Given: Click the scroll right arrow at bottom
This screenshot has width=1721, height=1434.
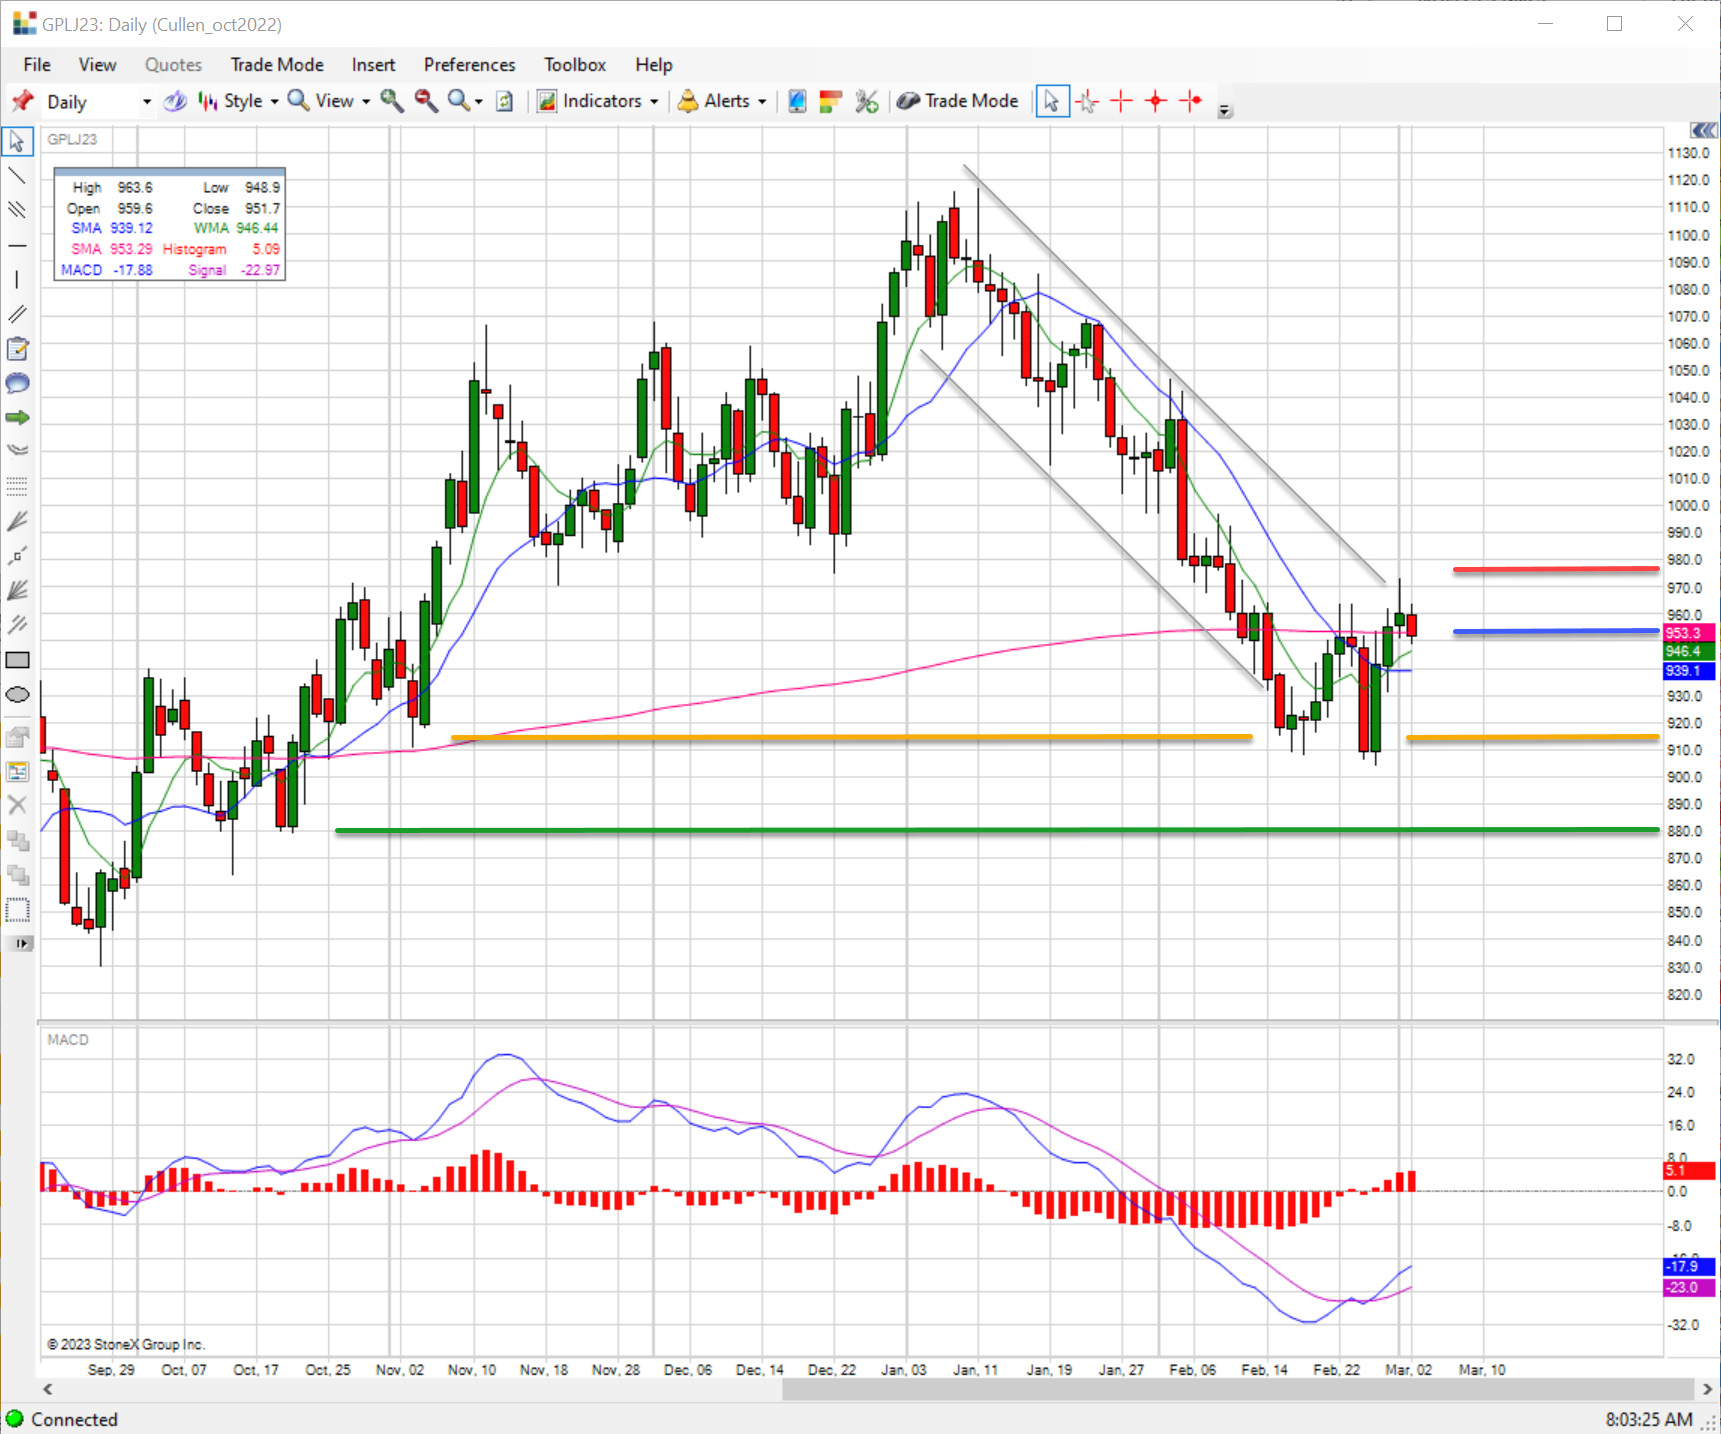Looking at the screenshot, I should tap(1707, 1389).
